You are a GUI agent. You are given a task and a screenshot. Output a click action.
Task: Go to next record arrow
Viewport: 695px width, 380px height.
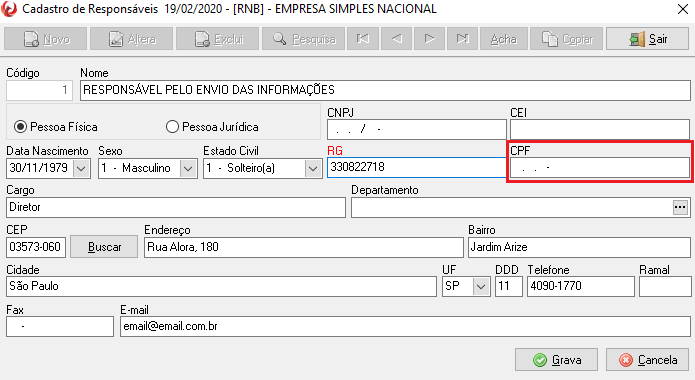click(x=429, y=39)
